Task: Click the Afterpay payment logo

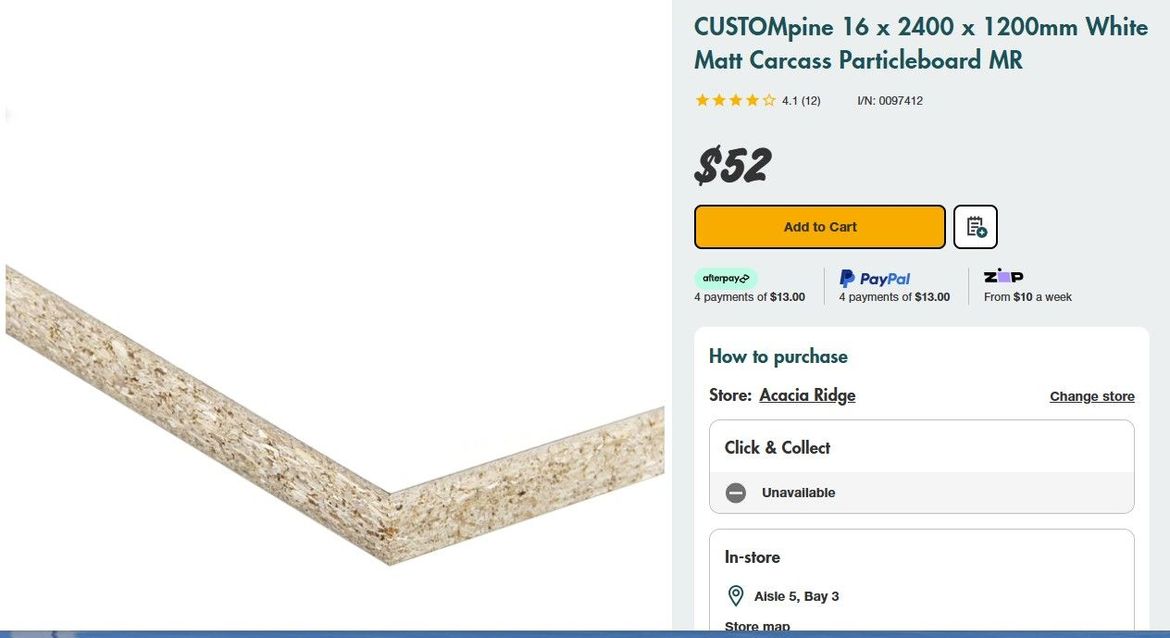Action: (726, 278)
